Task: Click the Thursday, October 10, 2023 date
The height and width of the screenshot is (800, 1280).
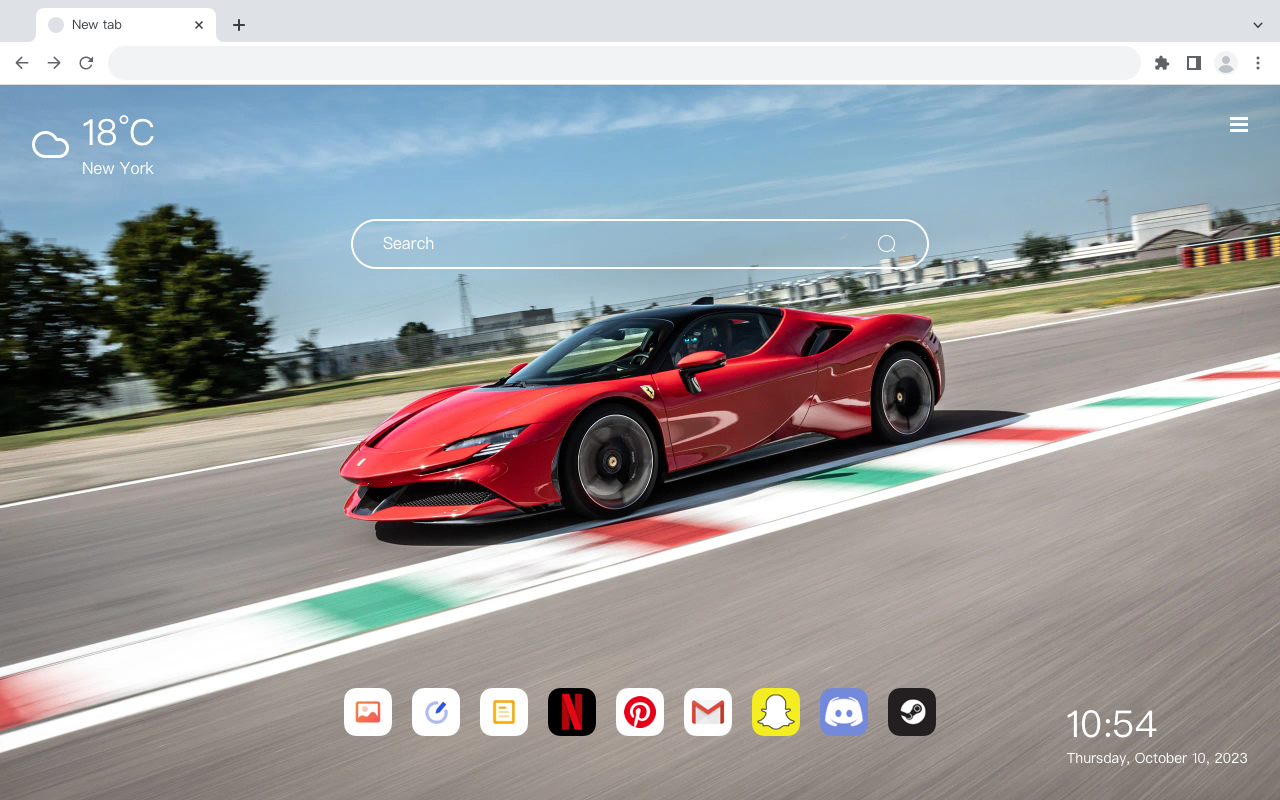Action: click(x=1157, y=758)
